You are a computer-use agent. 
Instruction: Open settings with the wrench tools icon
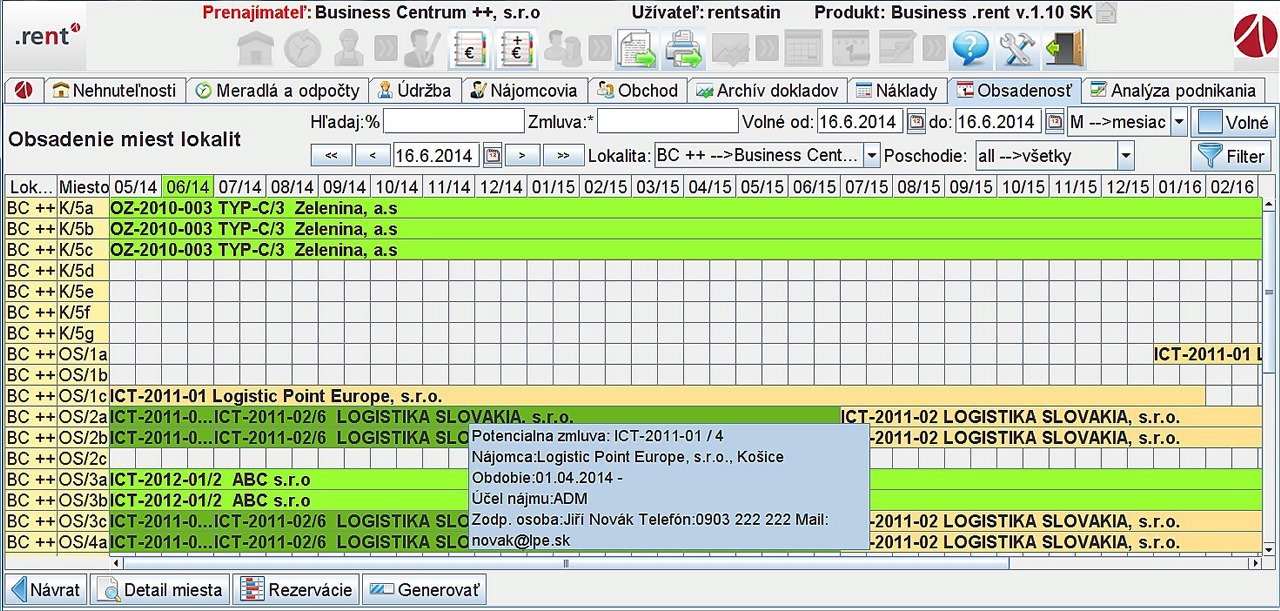pyautogui.click(x=1018, y=48)
